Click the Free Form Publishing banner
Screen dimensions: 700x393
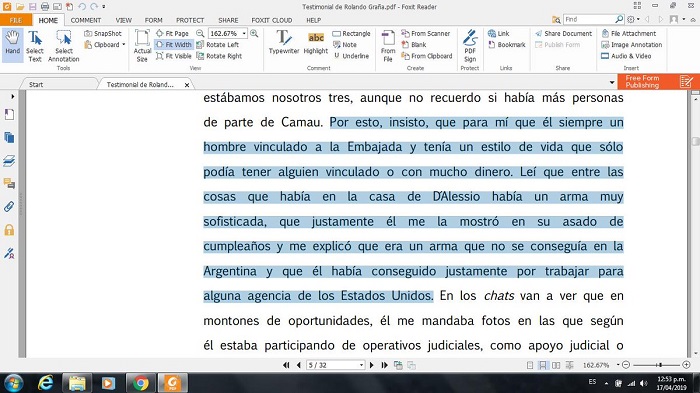658,82
